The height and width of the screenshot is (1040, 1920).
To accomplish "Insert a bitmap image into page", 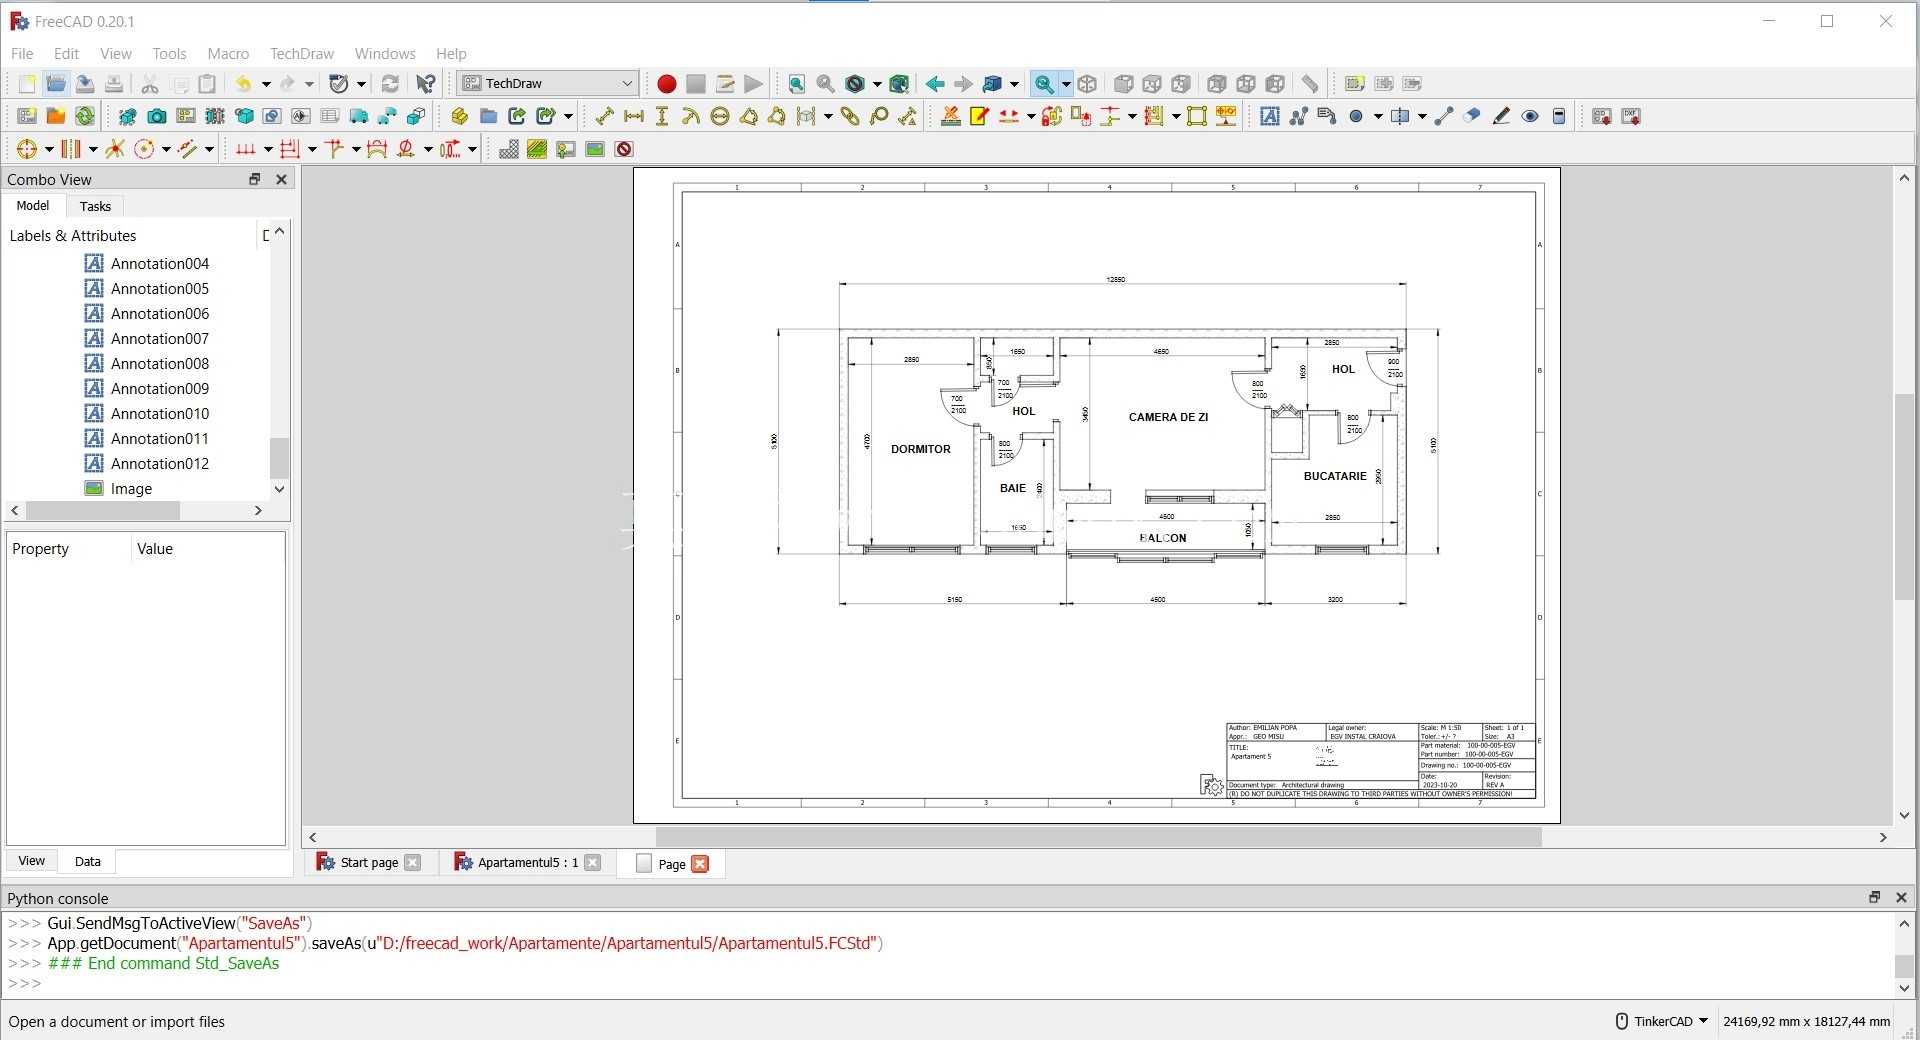I will (595, 149).
